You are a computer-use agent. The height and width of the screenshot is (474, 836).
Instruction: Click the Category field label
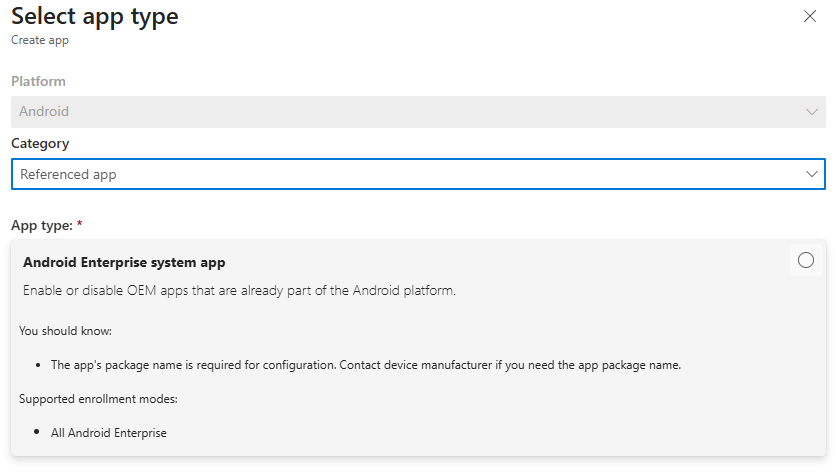pos(40,143)
